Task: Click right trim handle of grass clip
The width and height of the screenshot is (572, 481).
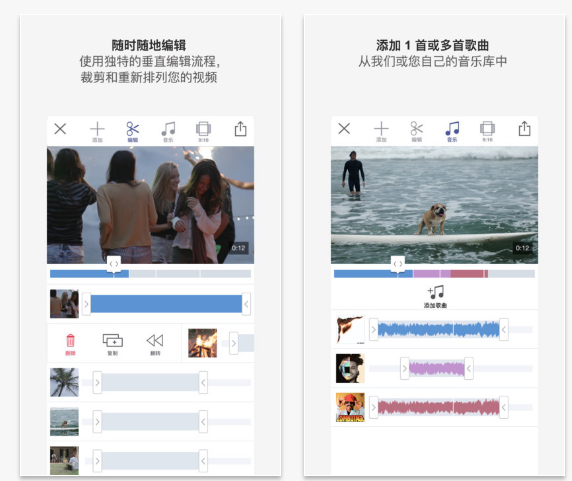Action: pyautogui.click(x=203, y=461)
